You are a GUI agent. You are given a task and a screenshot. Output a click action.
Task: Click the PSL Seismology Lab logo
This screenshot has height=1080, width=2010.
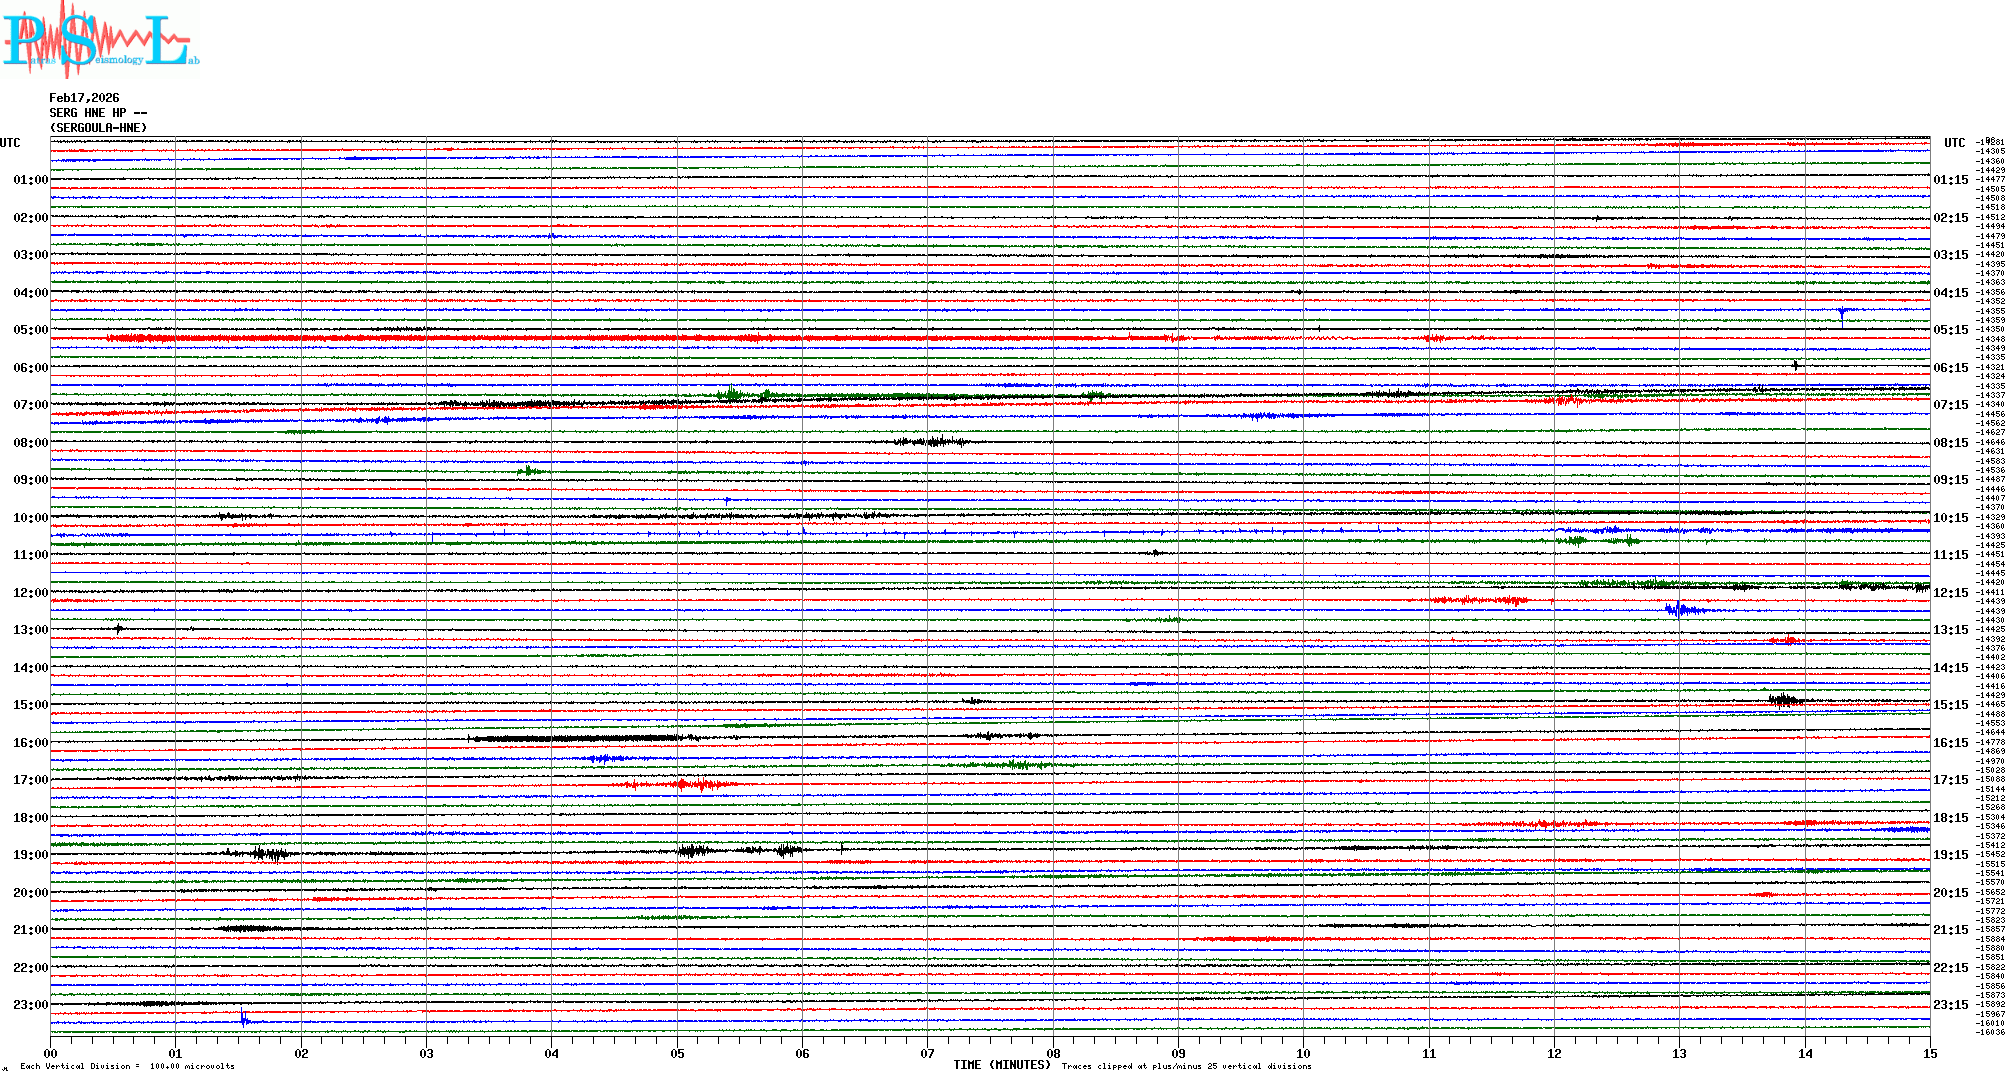(x=100, y=40)
